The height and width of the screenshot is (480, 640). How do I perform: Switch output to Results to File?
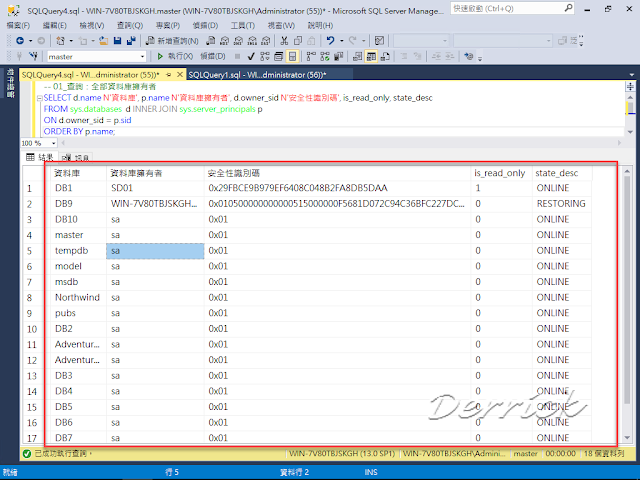[385, 56]
